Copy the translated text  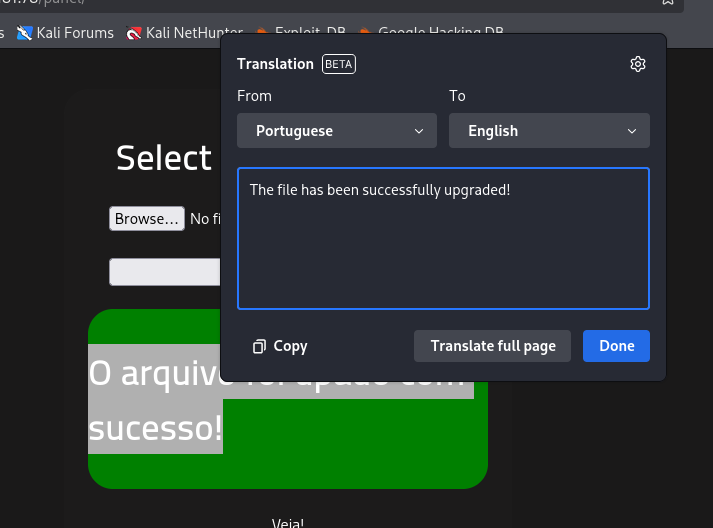click(x=281, y=346)
